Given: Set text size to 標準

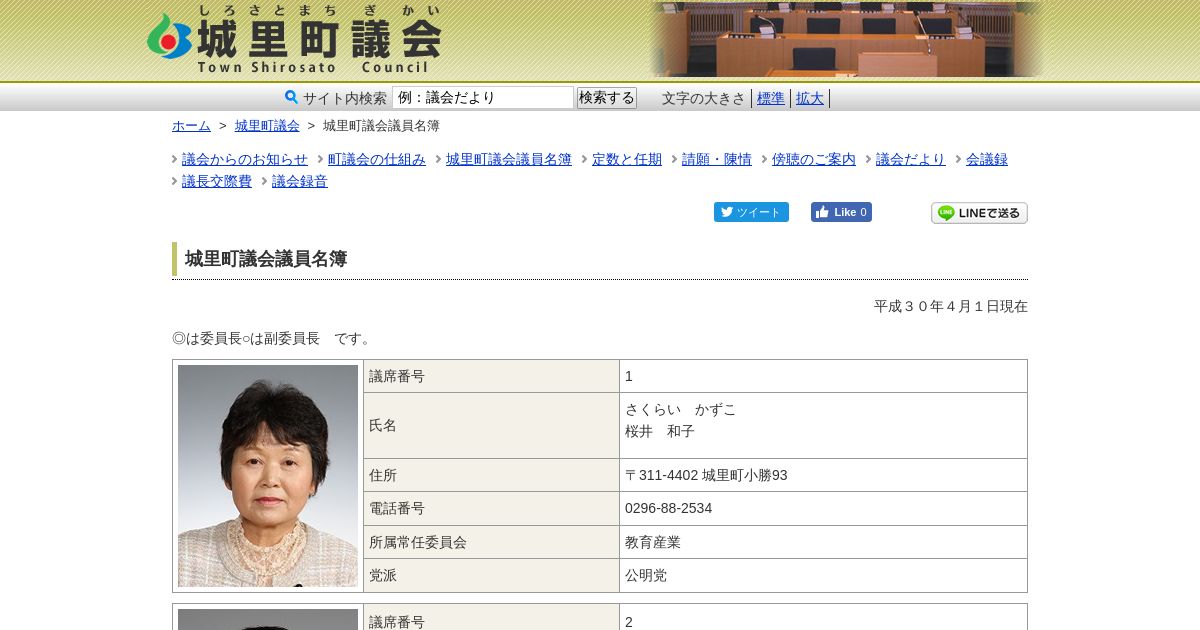Looking at the screenshot, I should 771,98.
